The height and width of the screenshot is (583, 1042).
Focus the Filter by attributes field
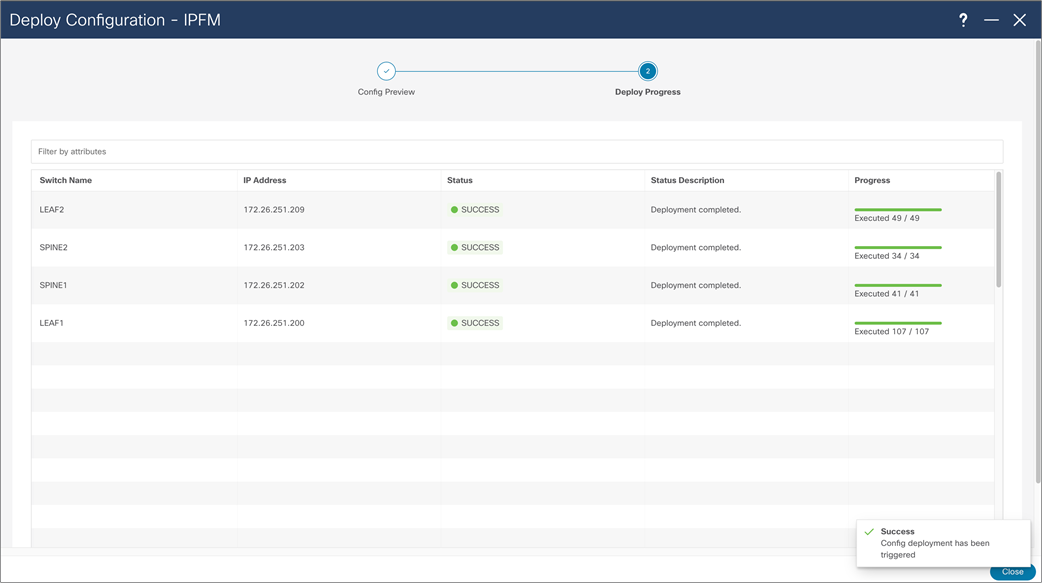tap(517, 152)
